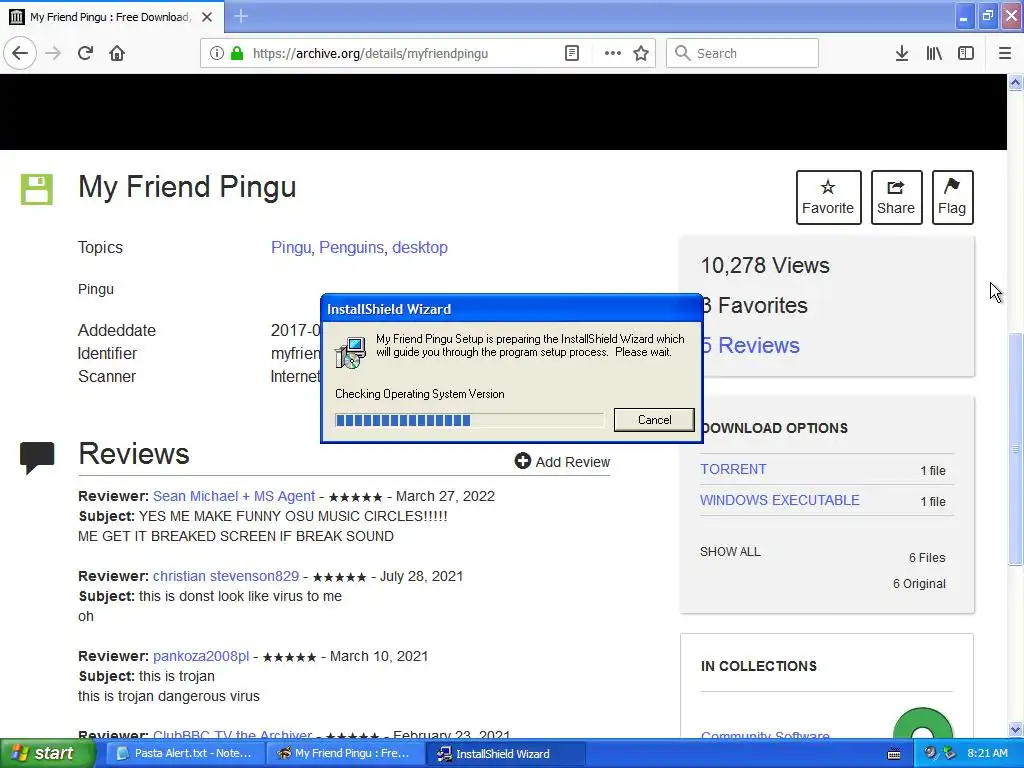Go back with the browser Back arrow
Viewport: 1024px width, 768px height.
(x=20, y=54)
